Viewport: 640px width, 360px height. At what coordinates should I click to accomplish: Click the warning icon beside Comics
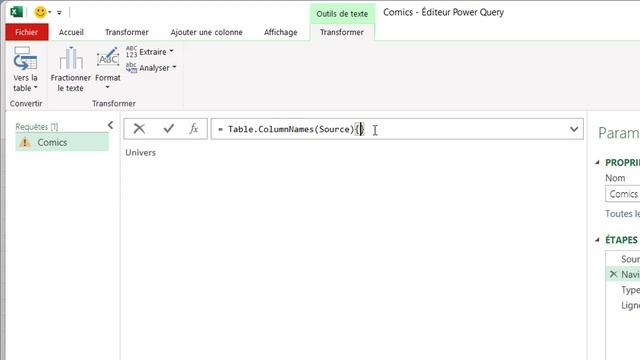(25, 142)
